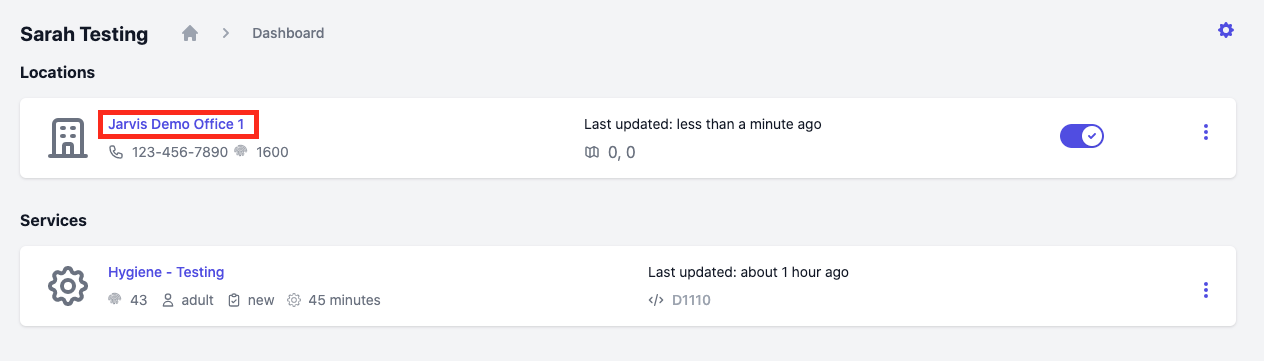Click the Sarah Testing page title
The image size is (1264, 361).
[84, 34]
